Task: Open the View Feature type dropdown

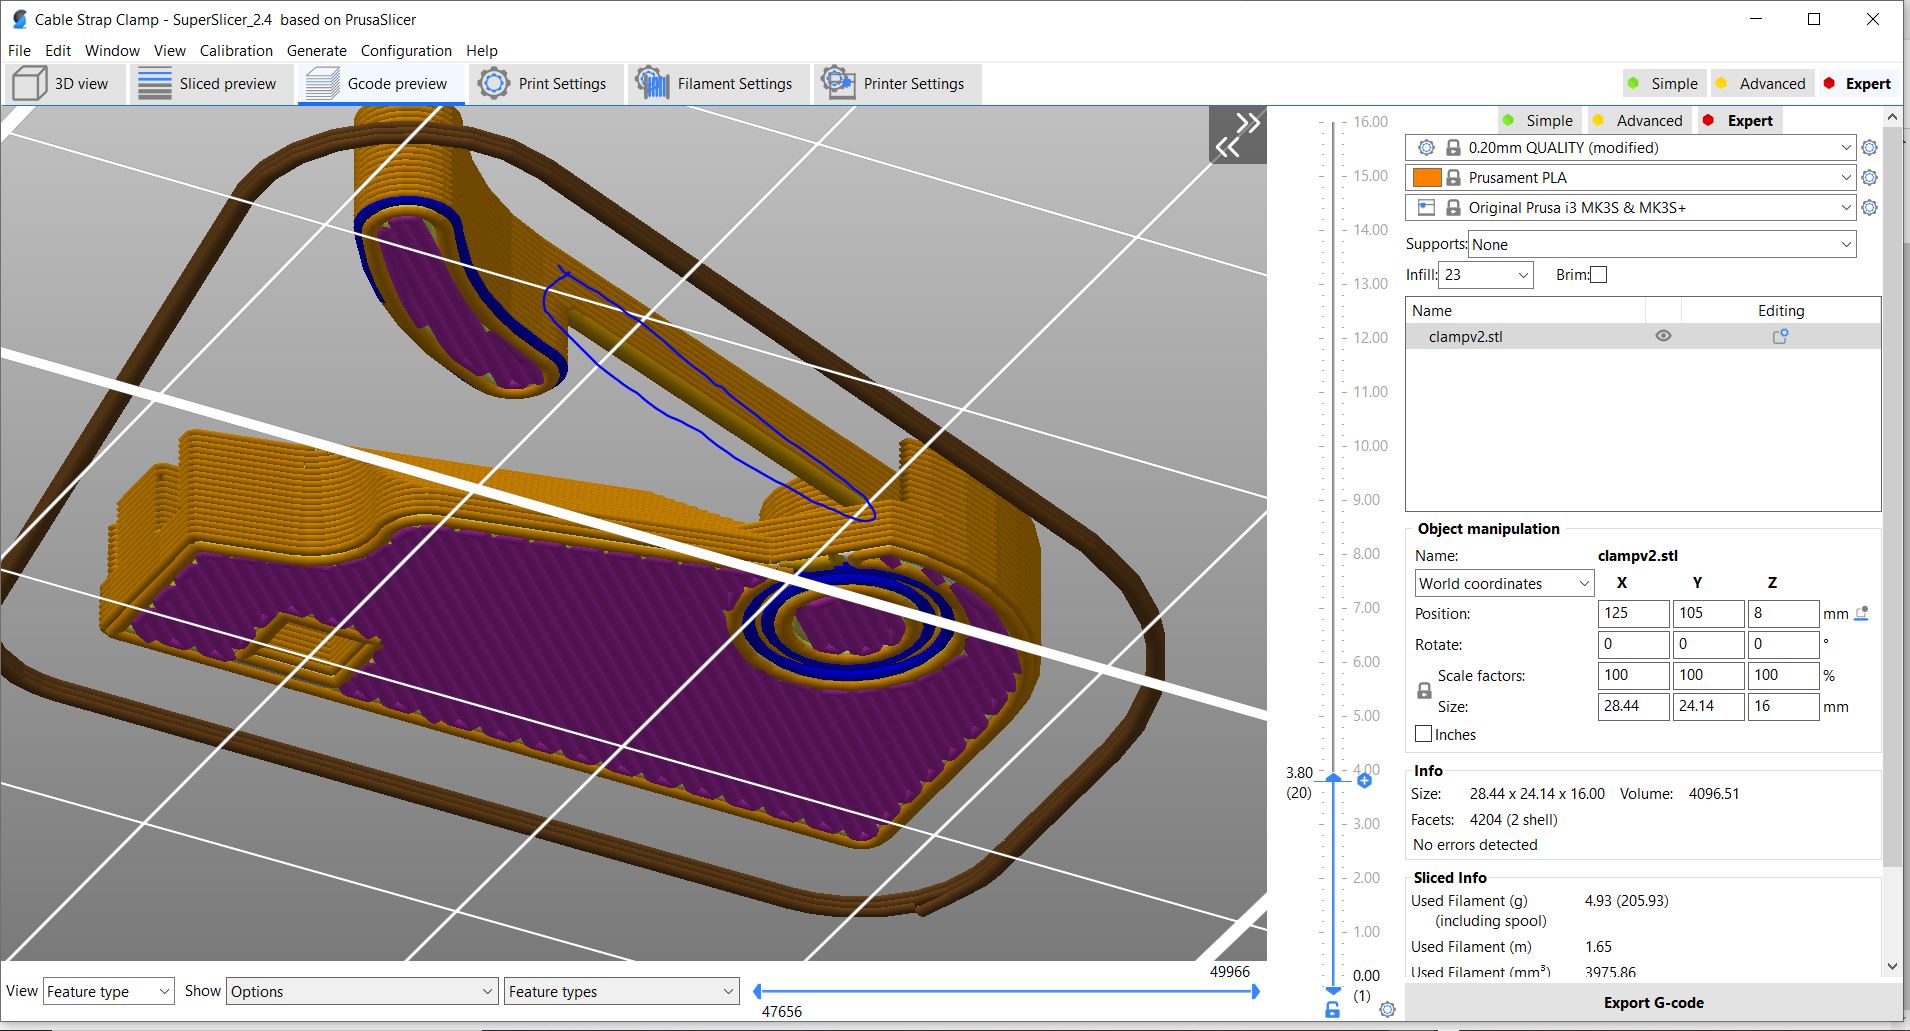Action: click(108, 991)
